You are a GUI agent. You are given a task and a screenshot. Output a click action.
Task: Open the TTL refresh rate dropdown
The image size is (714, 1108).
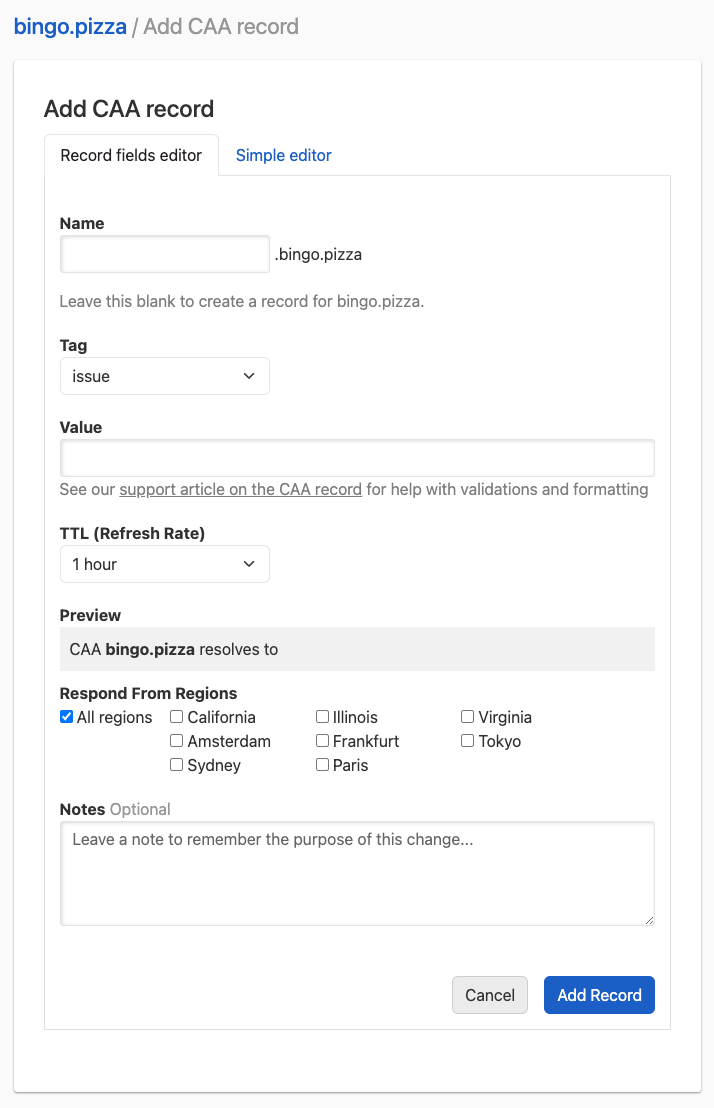(x=164, y=564)
